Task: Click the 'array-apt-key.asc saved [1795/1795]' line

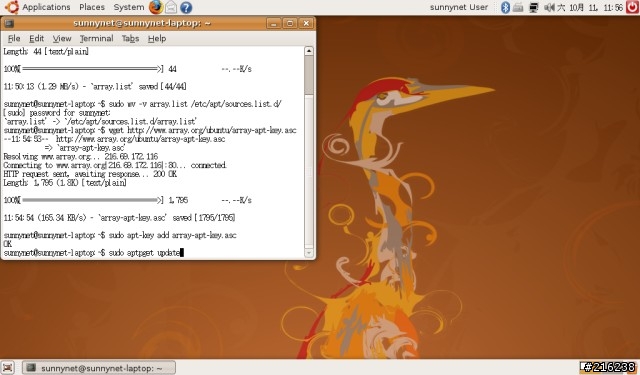Action: point(119,217)
